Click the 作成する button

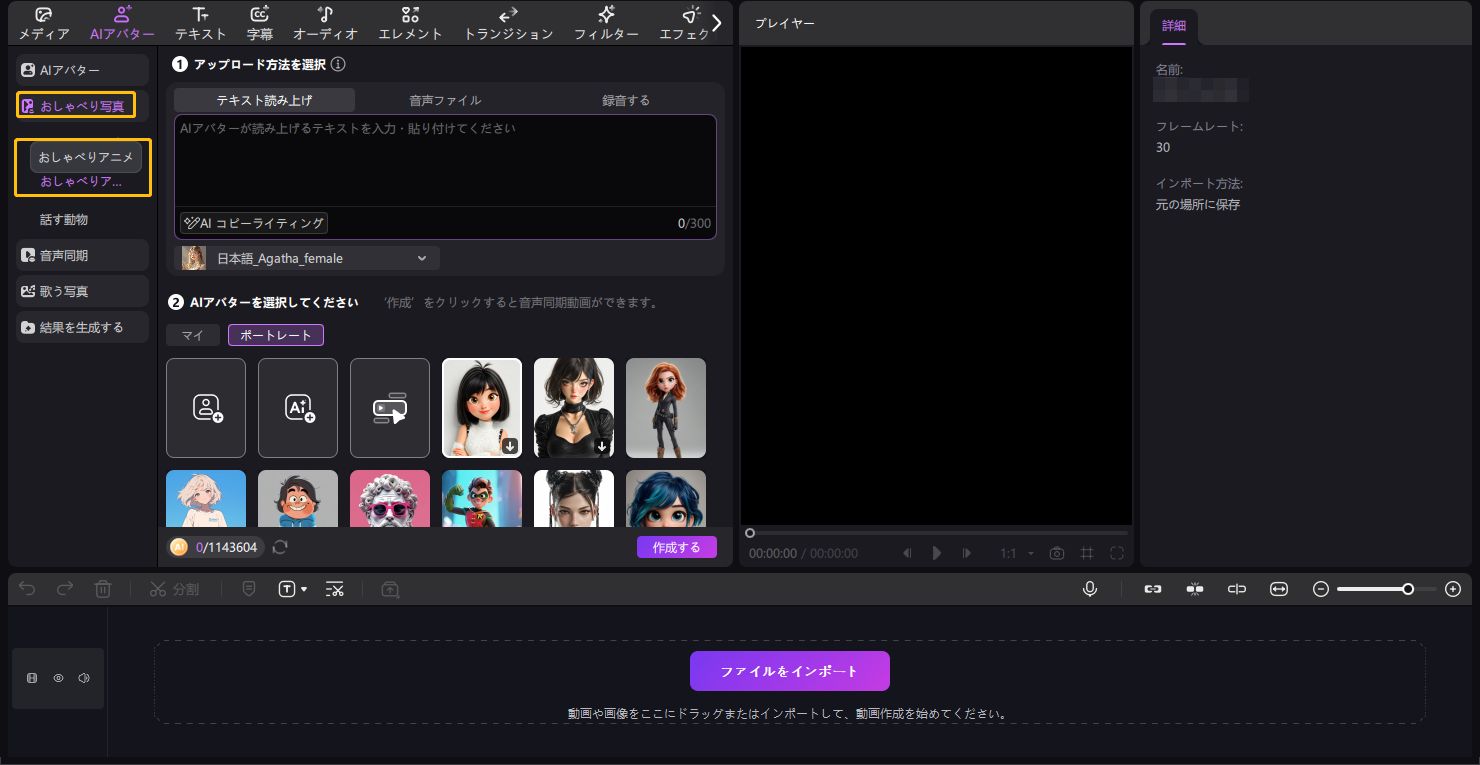point(676,547)
